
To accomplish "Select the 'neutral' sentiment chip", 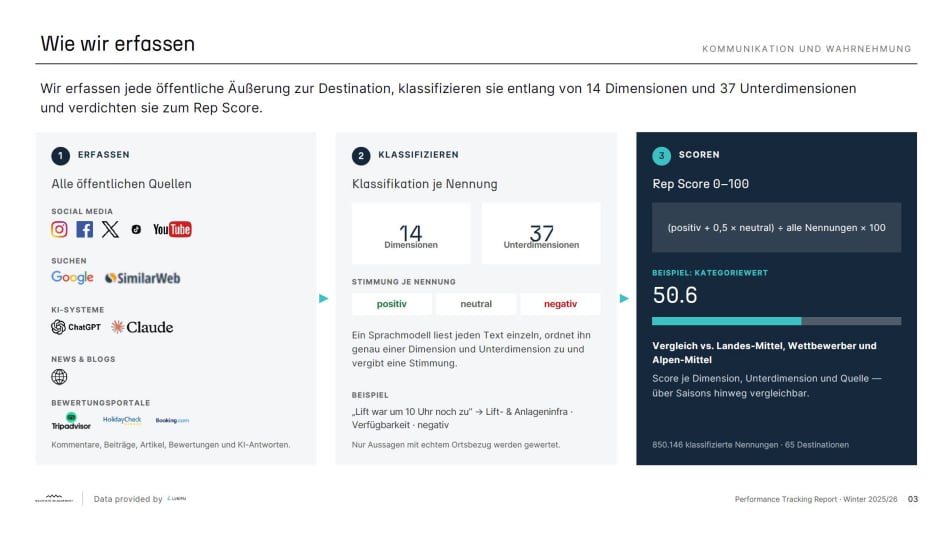I will [x=476, y=304].
